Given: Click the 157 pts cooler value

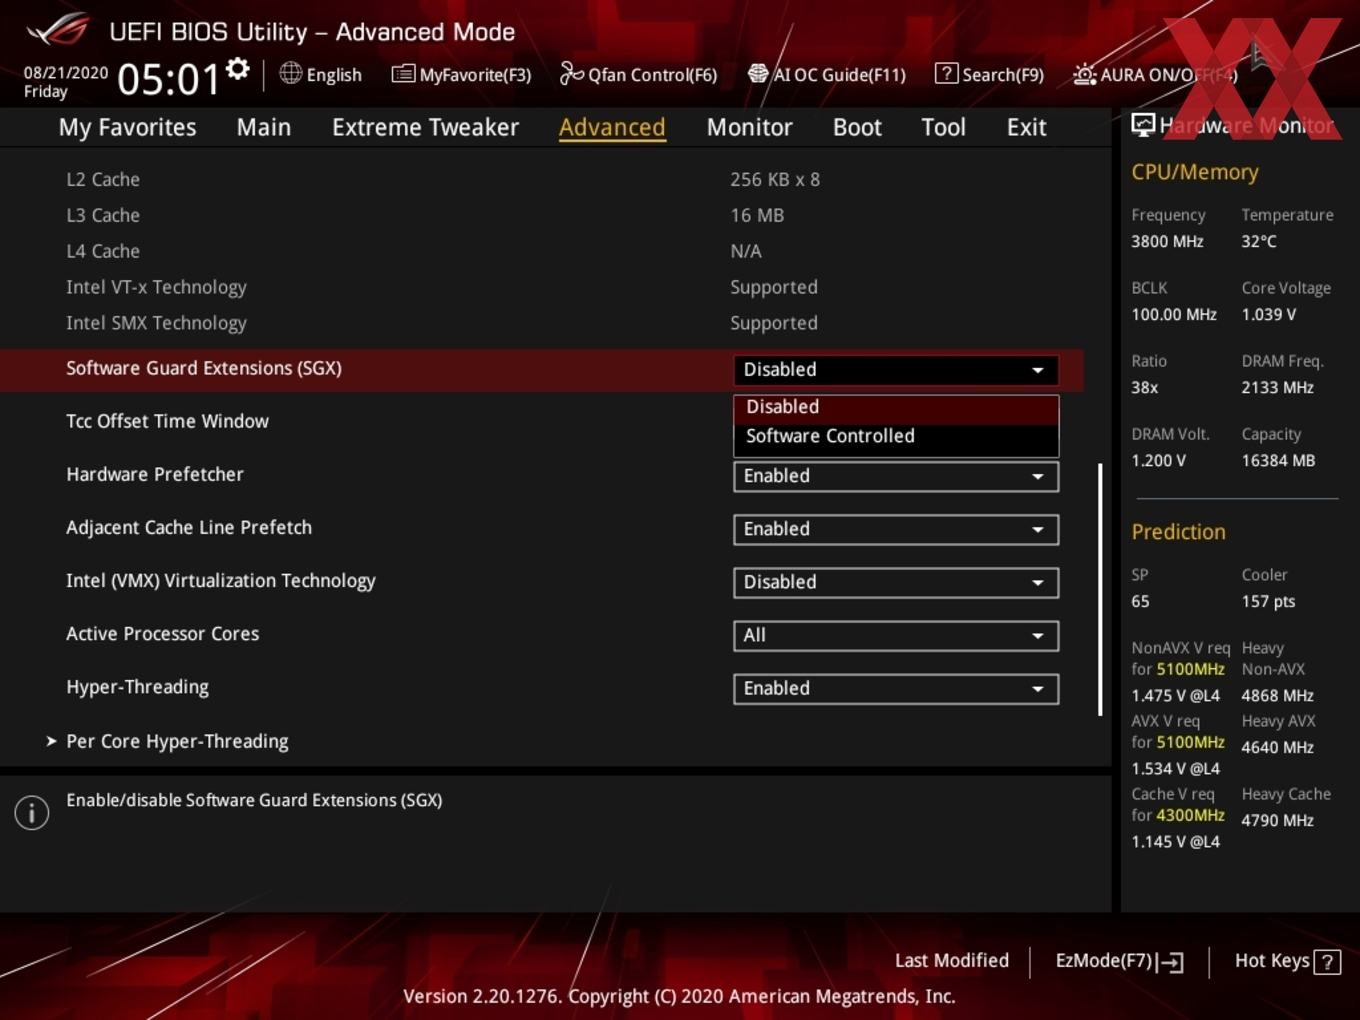Looking at the screenshot, I should (x=1268, y=601).
